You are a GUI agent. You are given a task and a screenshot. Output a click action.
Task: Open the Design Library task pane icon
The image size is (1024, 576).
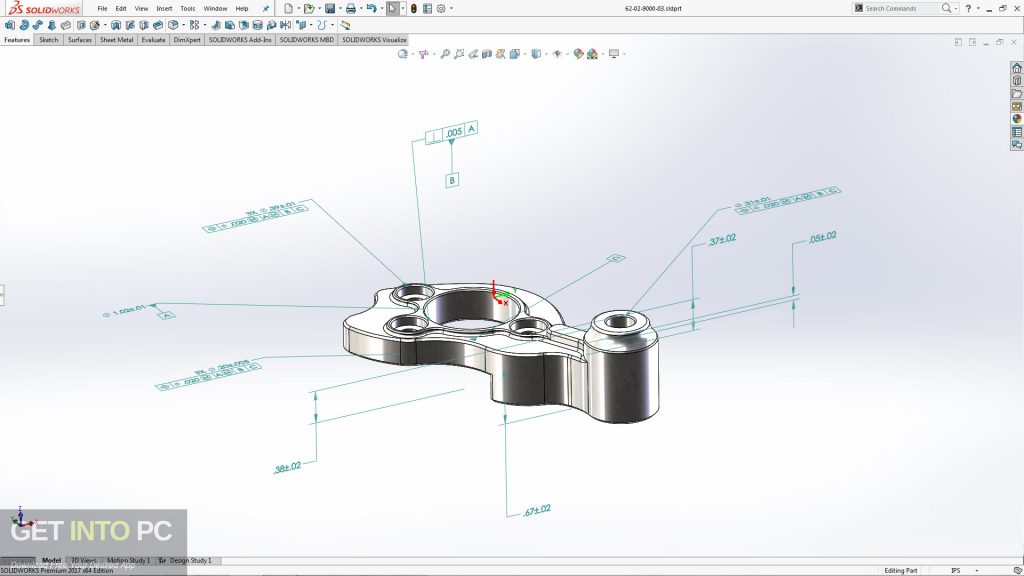coord(1017,80)
